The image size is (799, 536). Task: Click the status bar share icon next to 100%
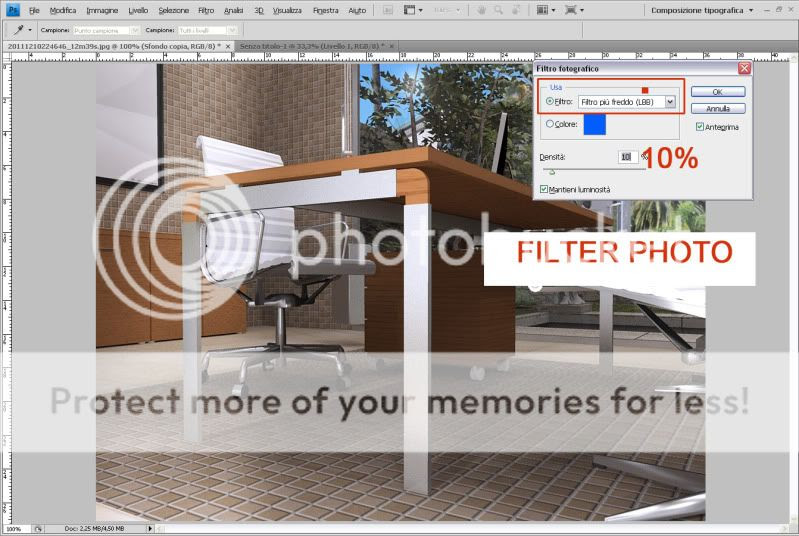click(38, 529)
